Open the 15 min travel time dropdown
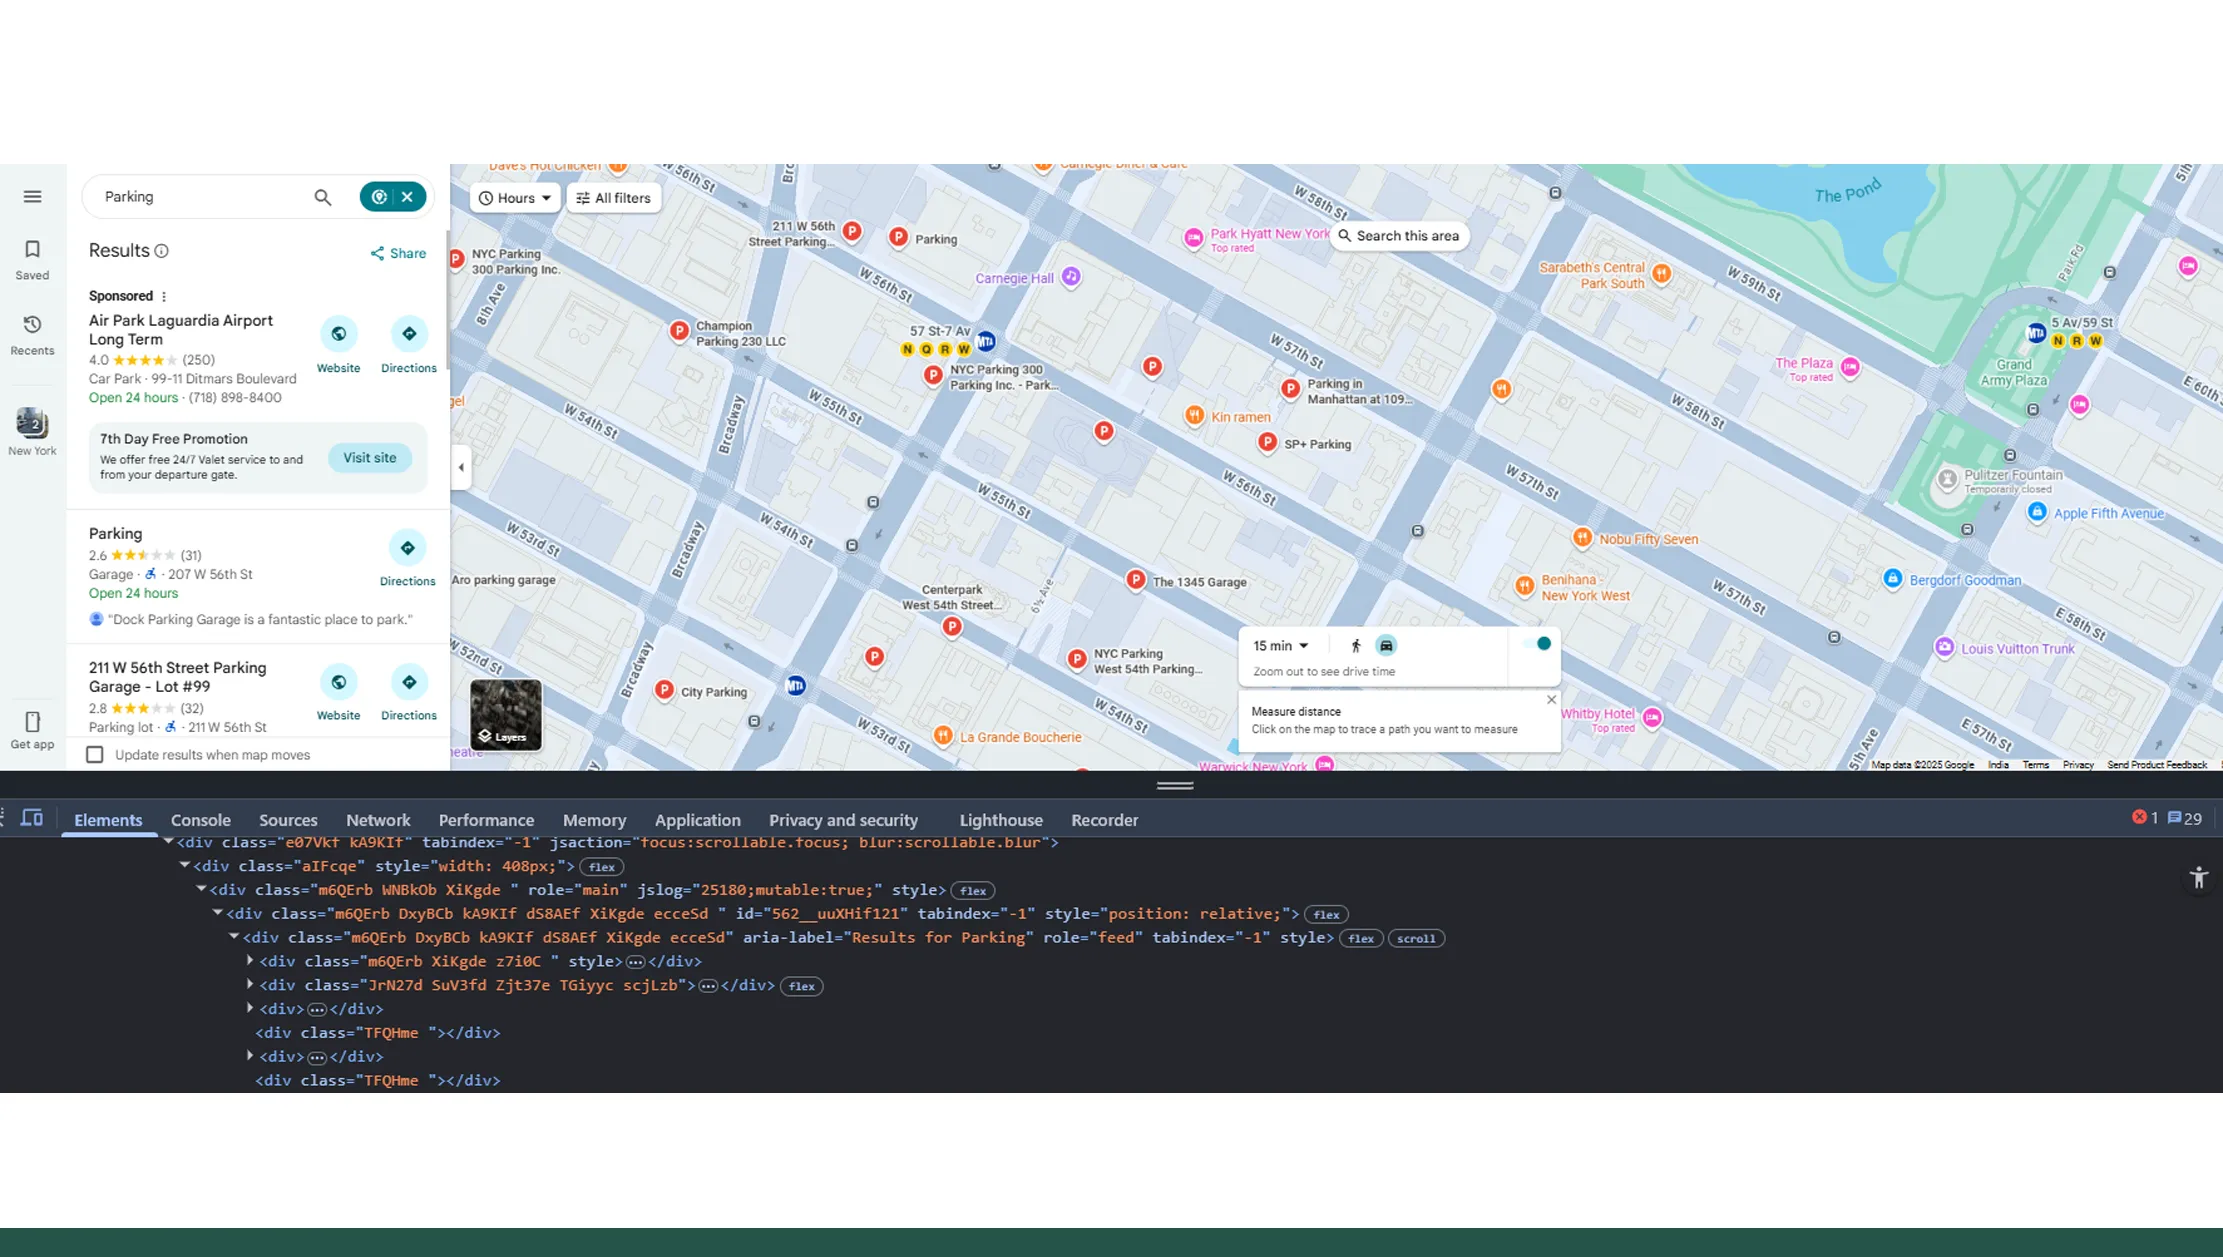 (1281, 645)
